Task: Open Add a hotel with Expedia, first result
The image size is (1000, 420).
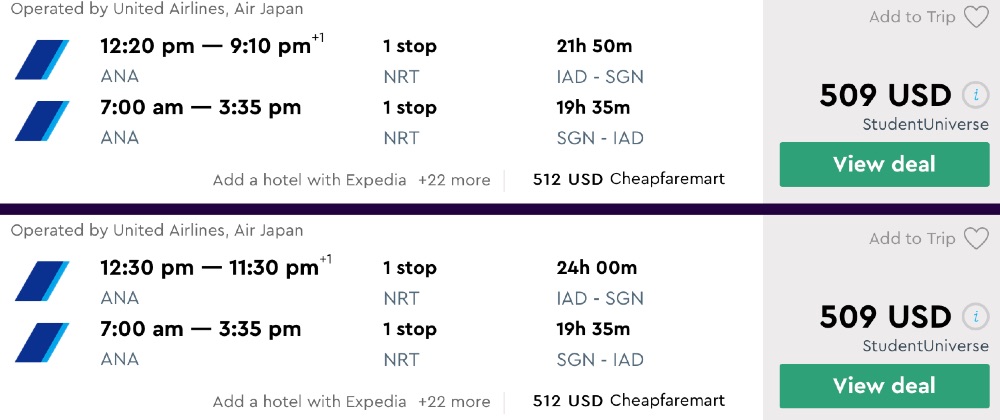Action: coord(310,180)
